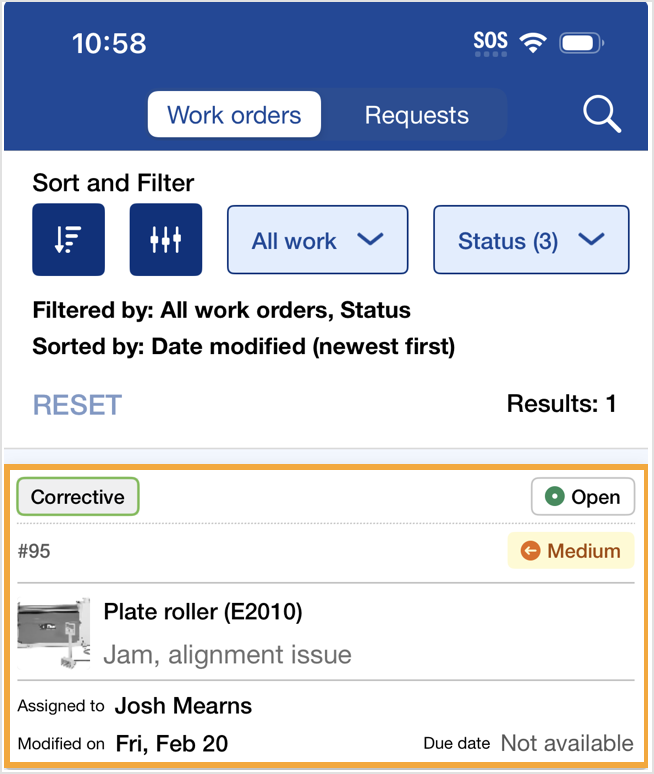Select the Work orders tab
Screen dimensions: 654x774
pyautogui.click(x=234, y=115)
